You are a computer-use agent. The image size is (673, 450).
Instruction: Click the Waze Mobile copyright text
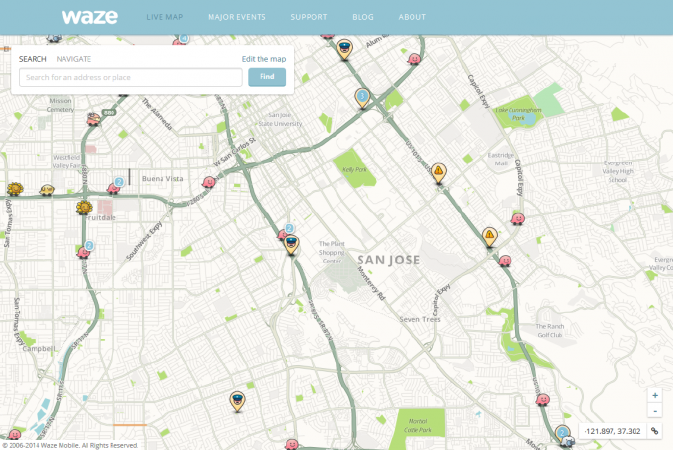click(69, 445)
